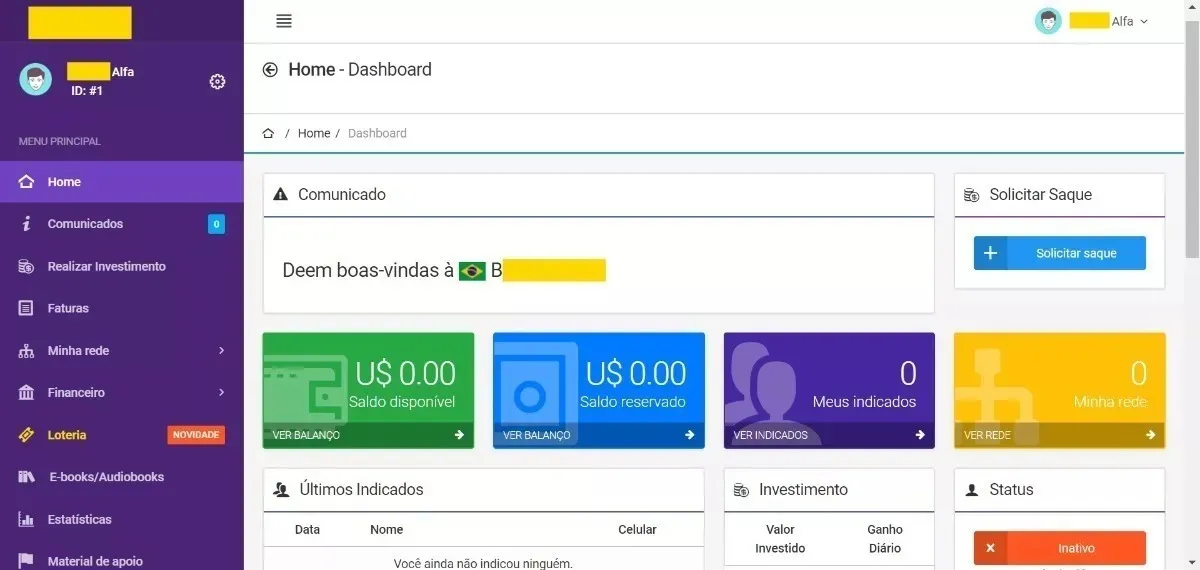Image resolution: width=1200 pixels, height=570 pixels.
Task: Click the Solicitar saque blue button
Action: tap(1060, 253)
